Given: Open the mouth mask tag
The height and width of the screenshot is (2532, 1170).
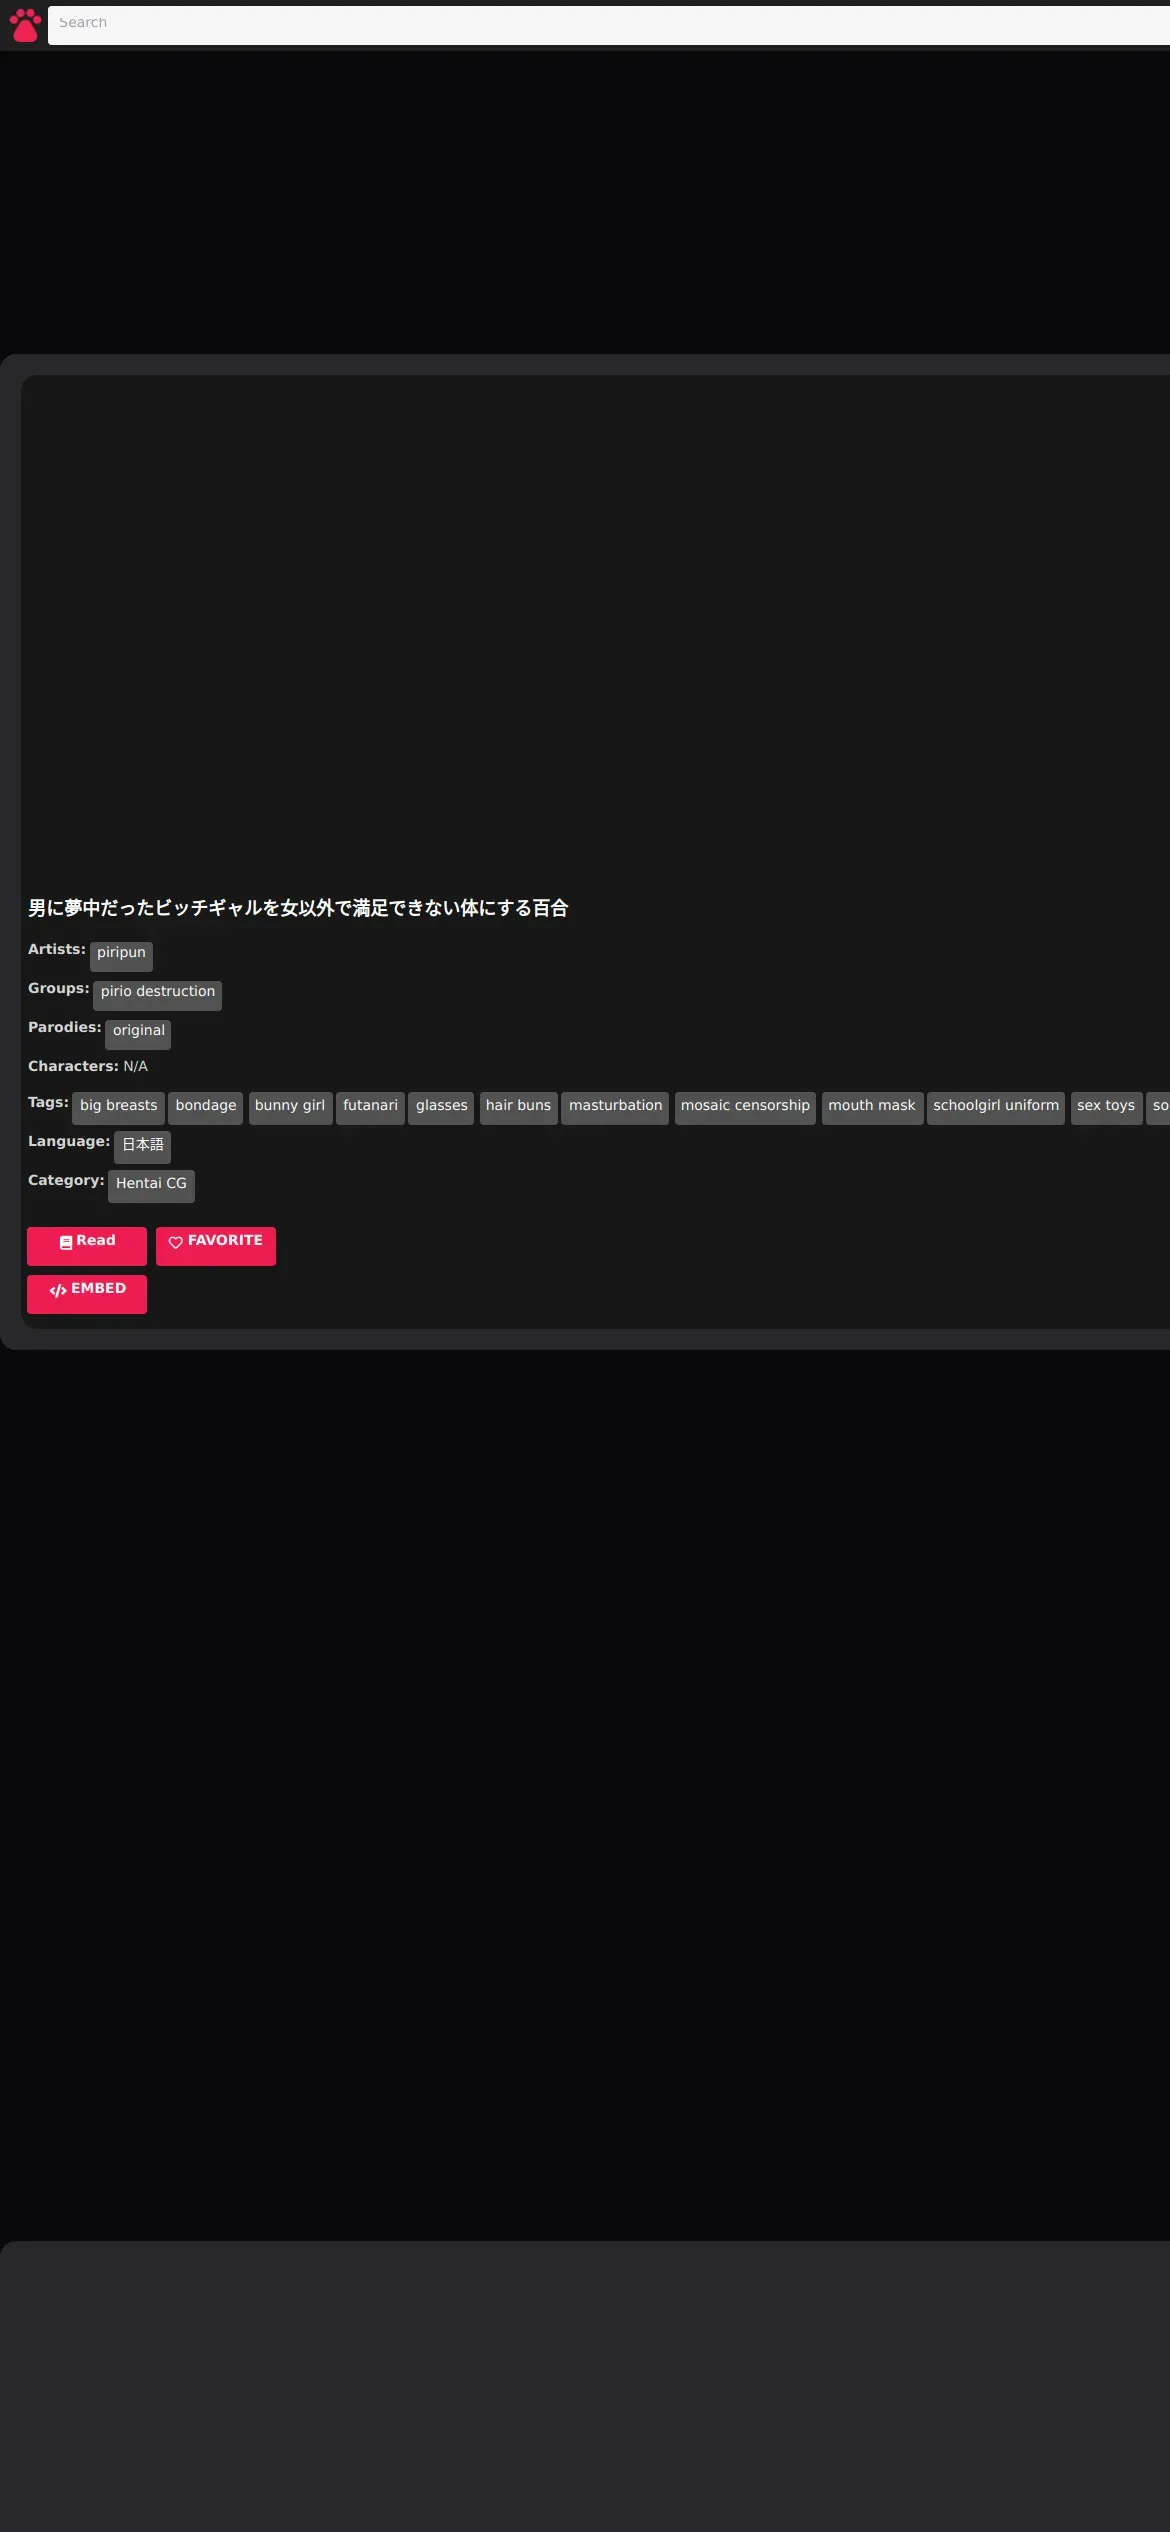Looking at the screenshot, I should click(872, 1107).
